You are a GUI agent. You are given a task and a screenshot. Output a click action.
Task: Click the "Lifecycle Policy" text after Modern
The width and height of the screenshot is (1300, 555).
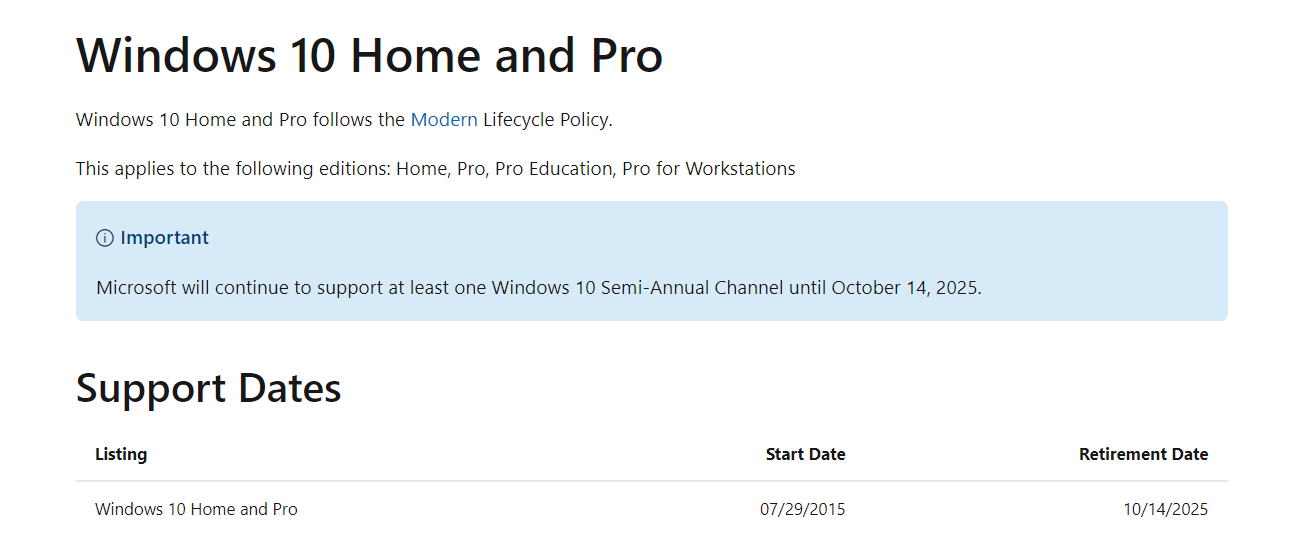pos(547,120)
